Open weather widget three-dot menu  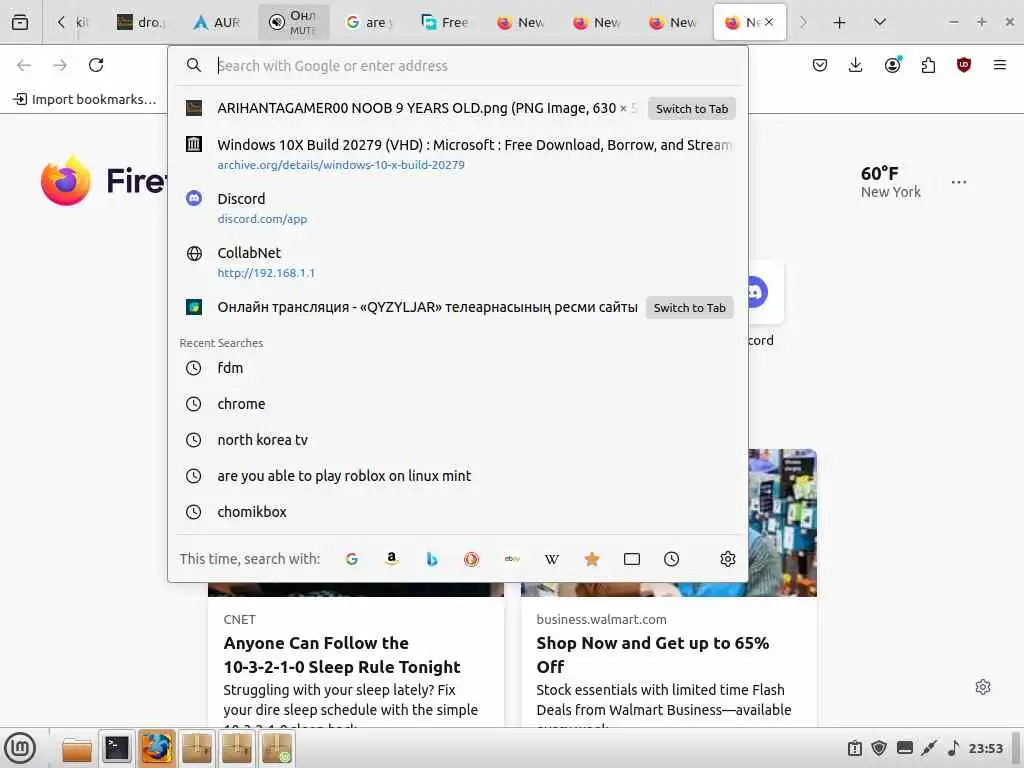pyautogui.click(x=959, y=182)
